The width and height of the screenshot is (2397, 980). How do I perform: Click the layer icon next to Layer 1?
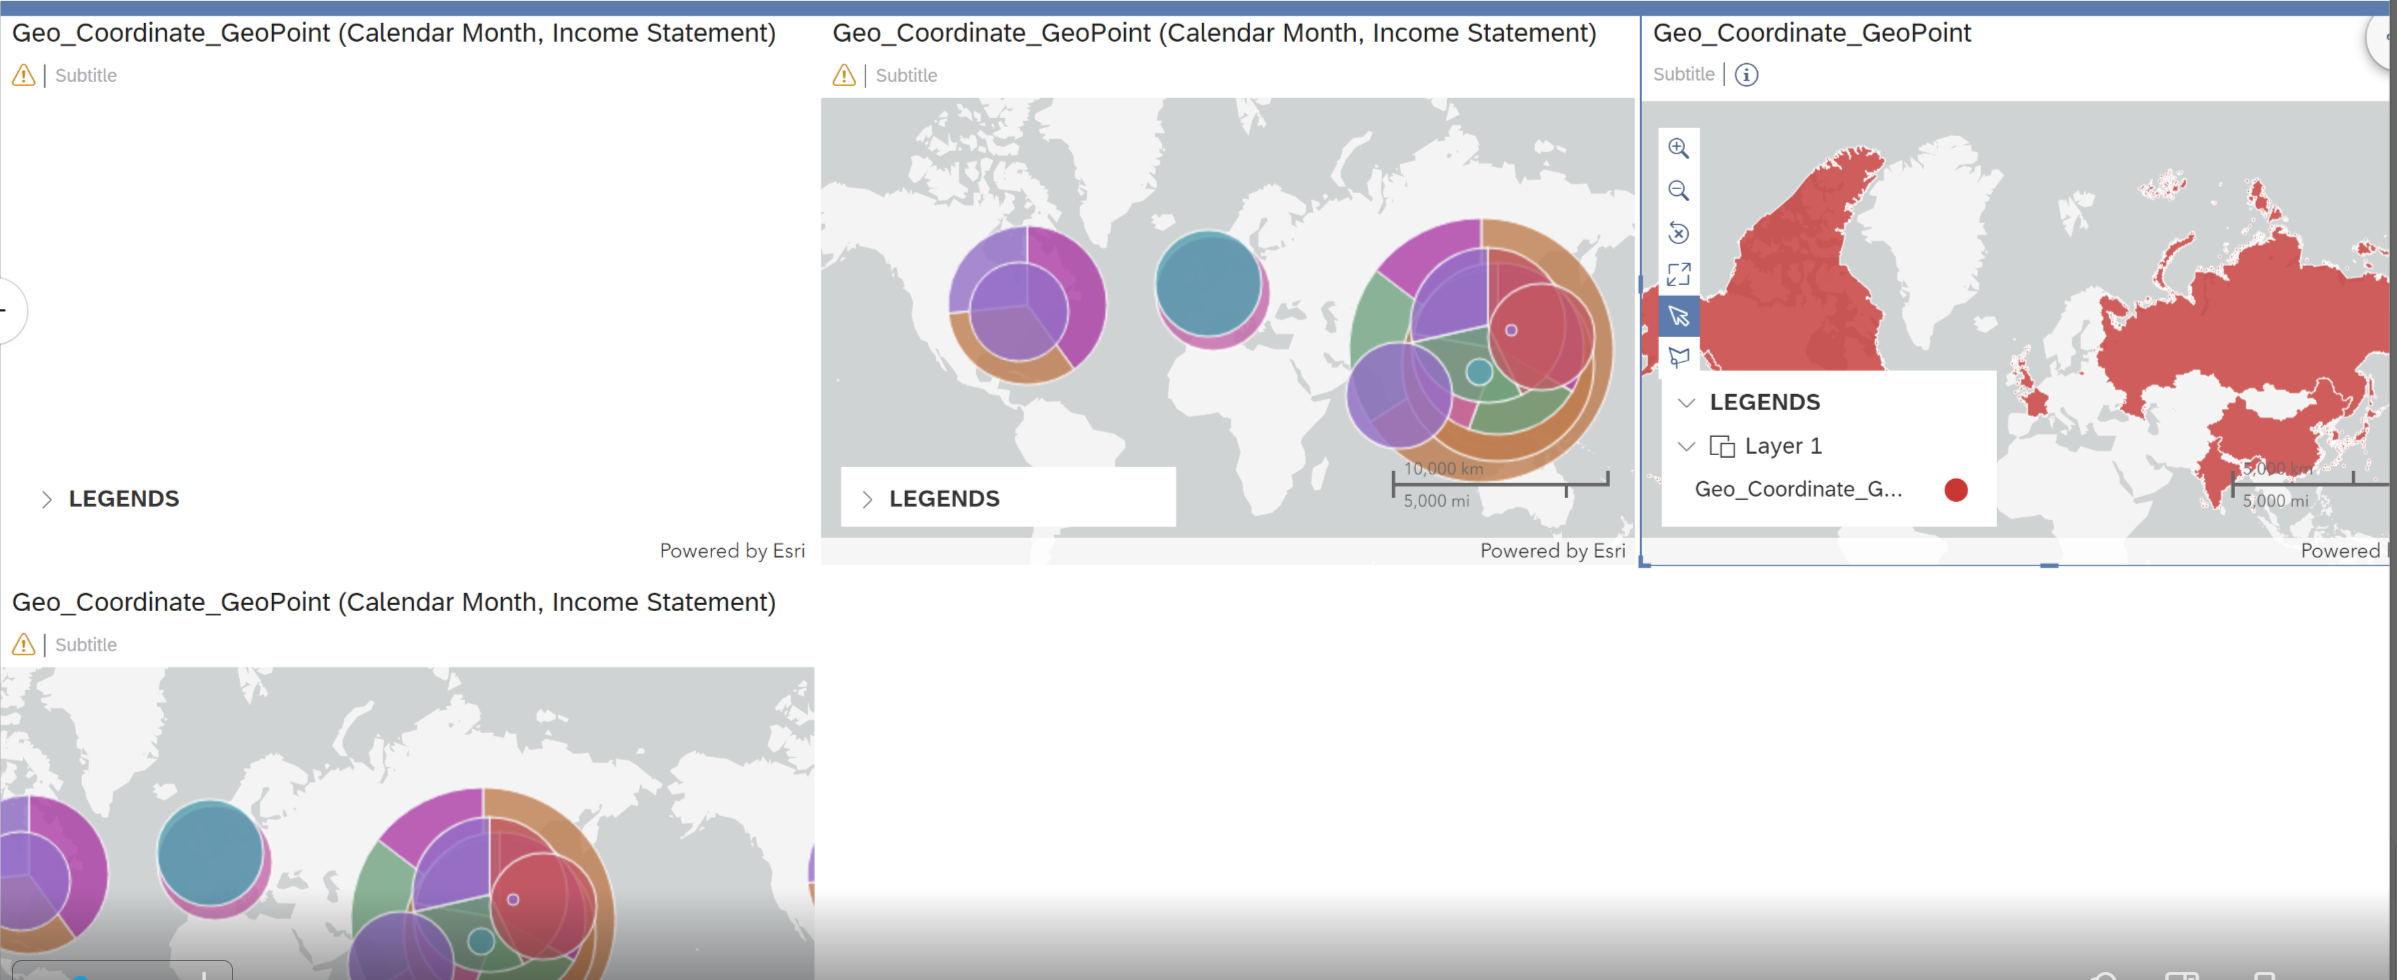[x=1722, y=446]
